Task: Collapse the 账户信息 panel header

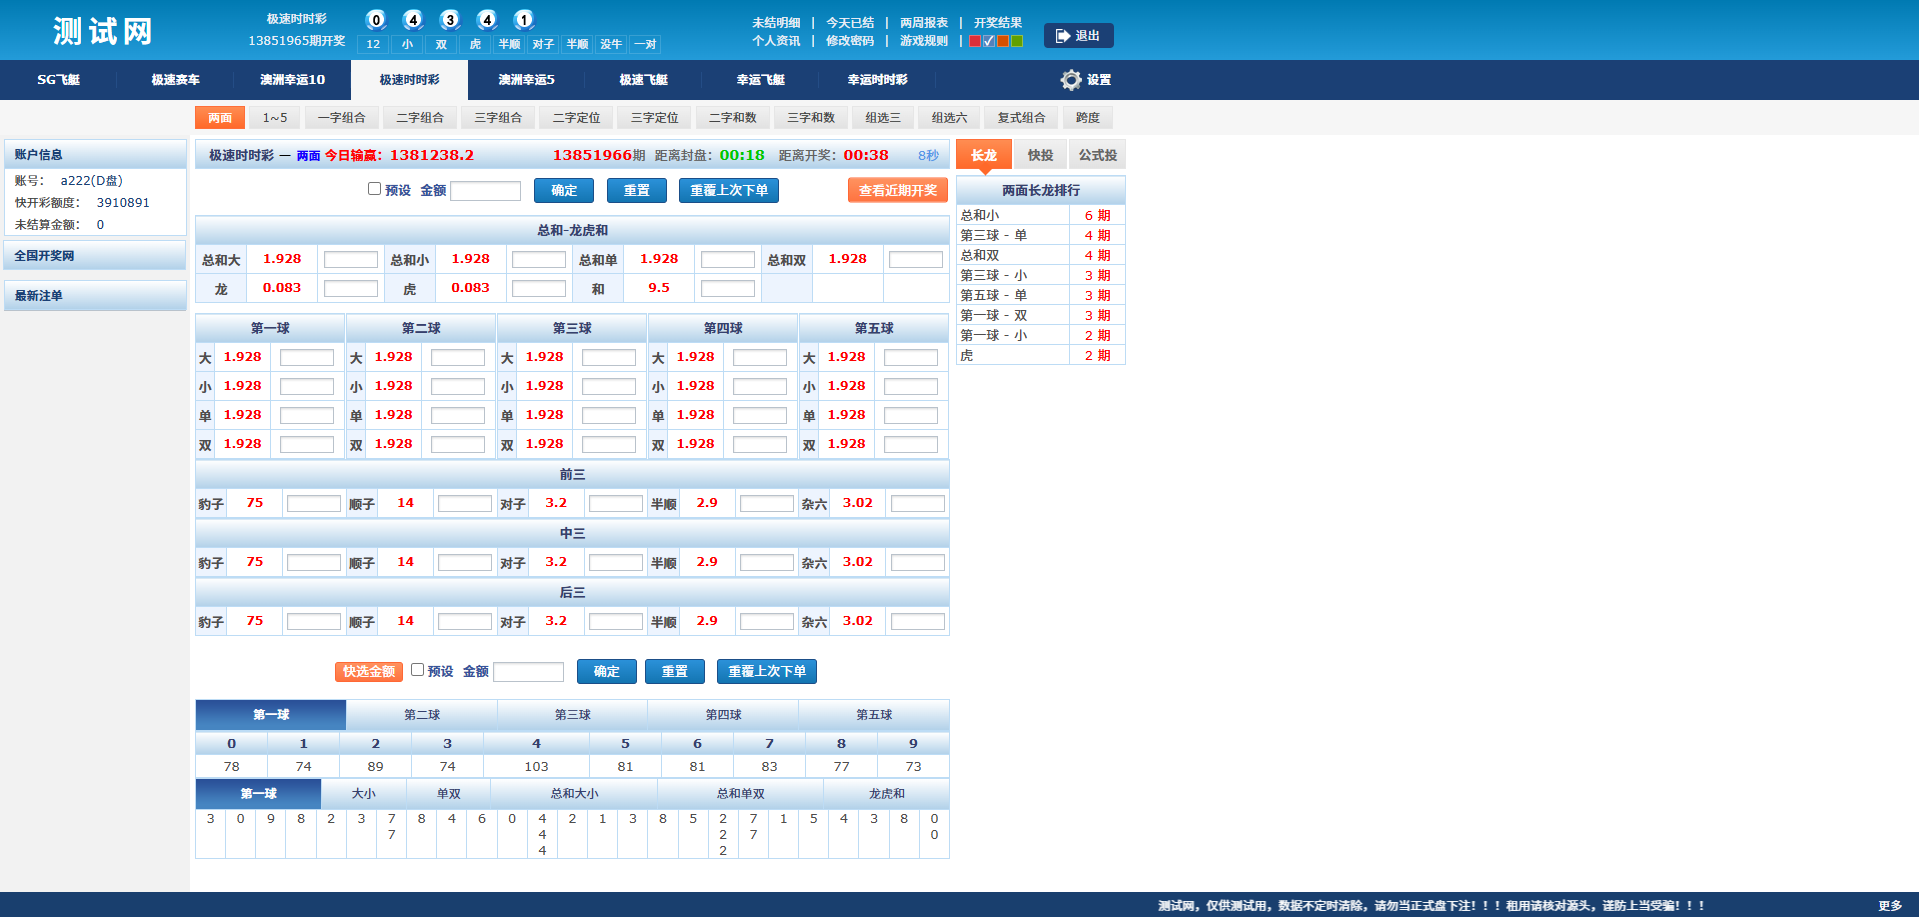Action: click(95, 155)
